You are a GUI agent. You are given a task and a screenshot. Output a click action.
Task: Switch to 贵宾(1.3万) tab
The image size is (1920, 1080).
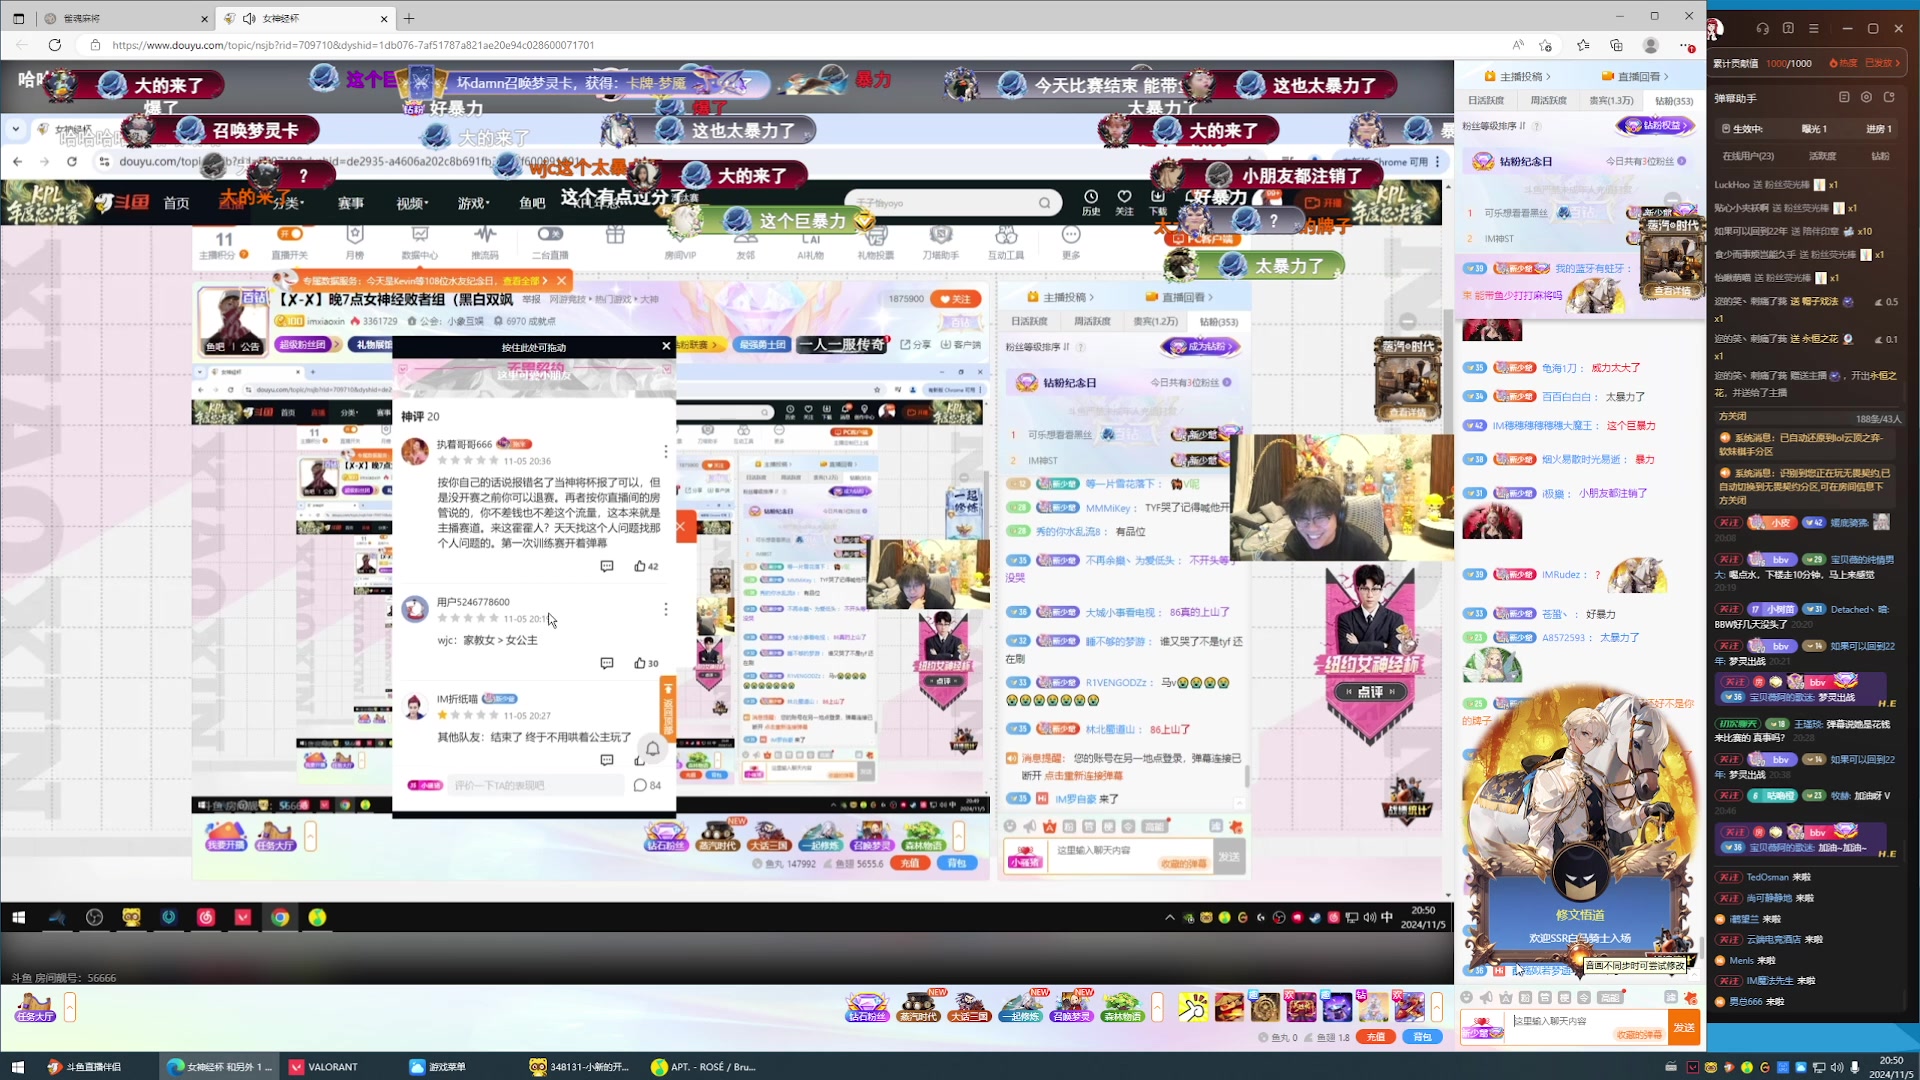pyautogui.click(x=1611, y=100)
